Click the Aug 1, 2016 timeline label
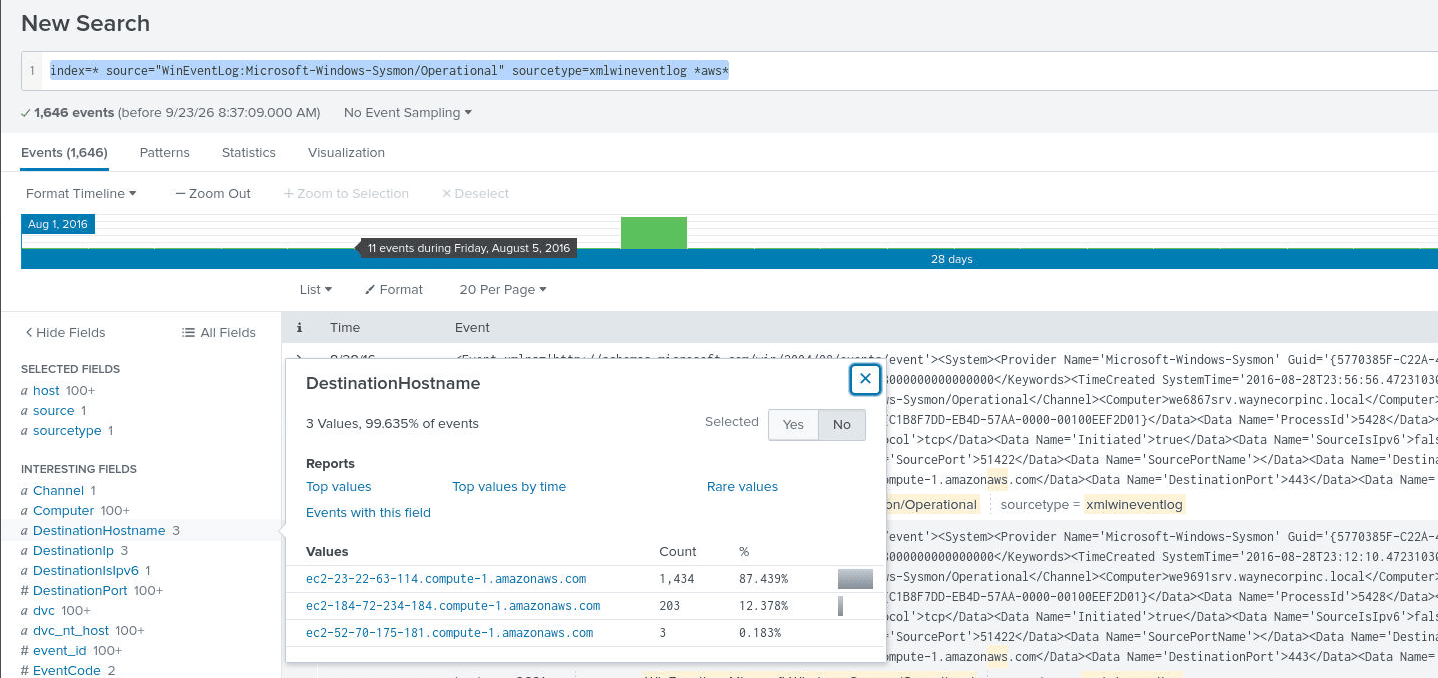 [x=58, y=224]
